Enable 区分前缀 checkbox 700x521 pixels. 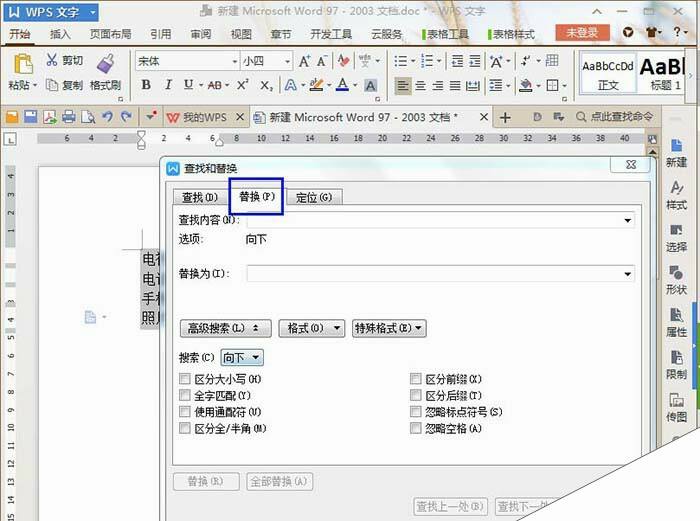pyautogui.click(x=415, y=379)
